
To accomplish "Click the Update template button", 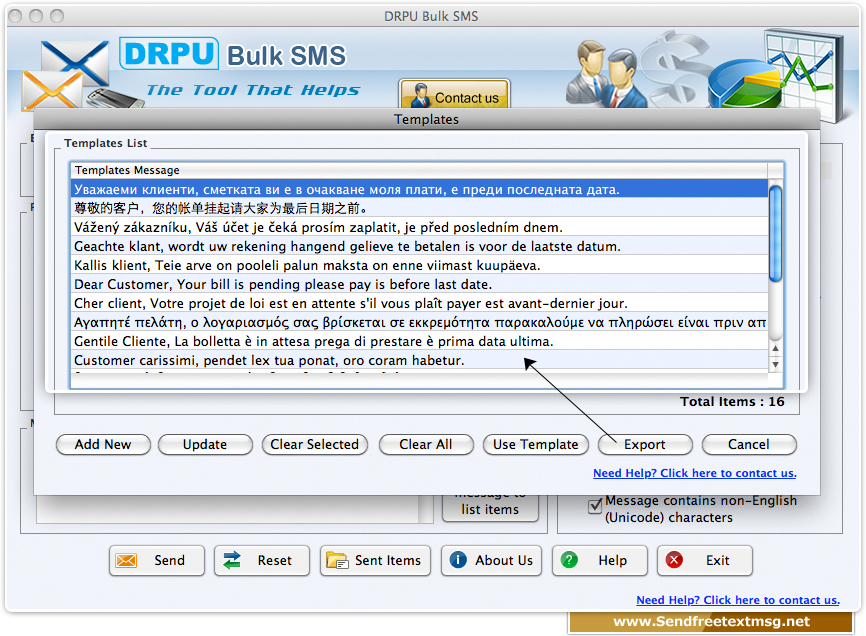I will tap(205, 444).
